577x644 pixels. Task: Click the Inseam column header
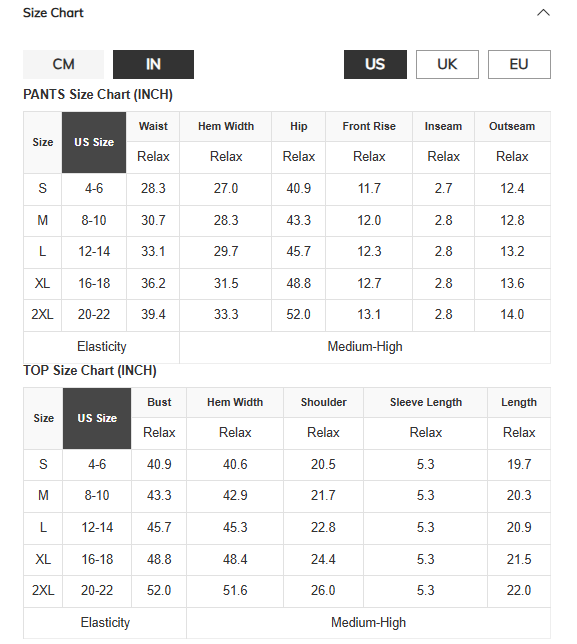click(443, 126)
